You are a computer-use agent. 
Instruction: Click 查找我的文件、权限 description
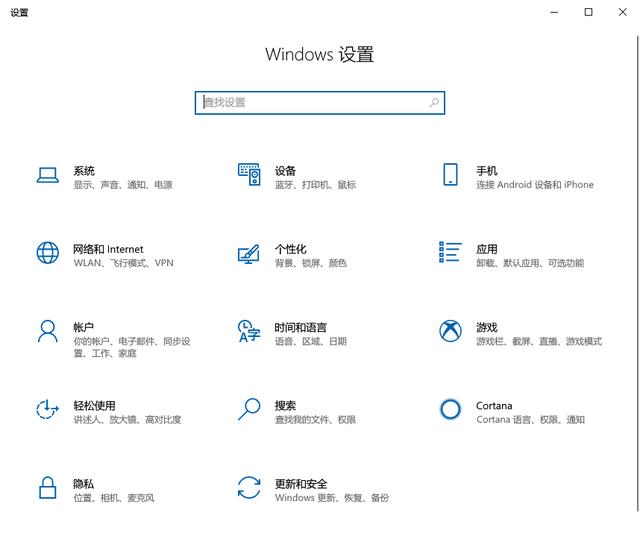coord(316,420)
